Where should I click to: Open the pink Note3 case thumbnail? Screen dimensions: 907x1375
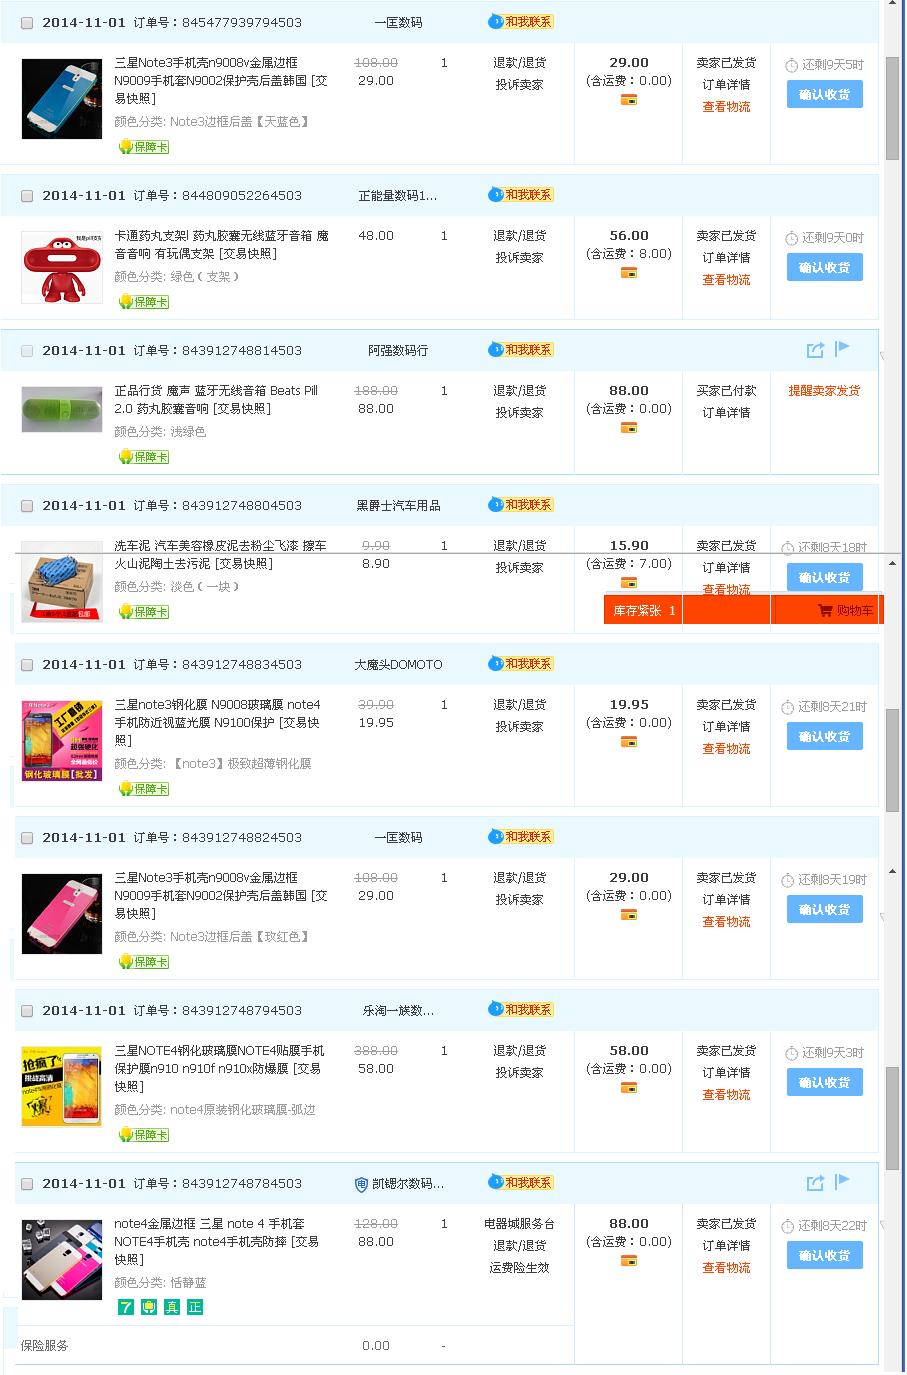(x=62, y=914)
